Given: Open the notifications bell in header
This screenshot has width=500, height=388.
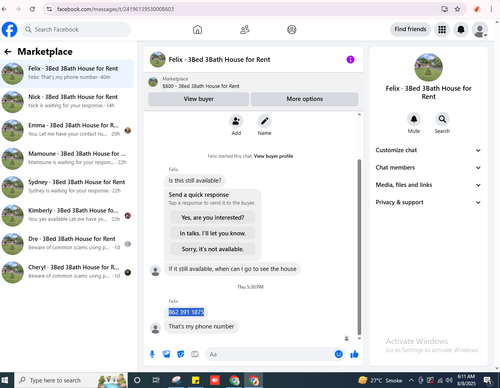Looking at the screenshot, I should [x=461, y=30].
